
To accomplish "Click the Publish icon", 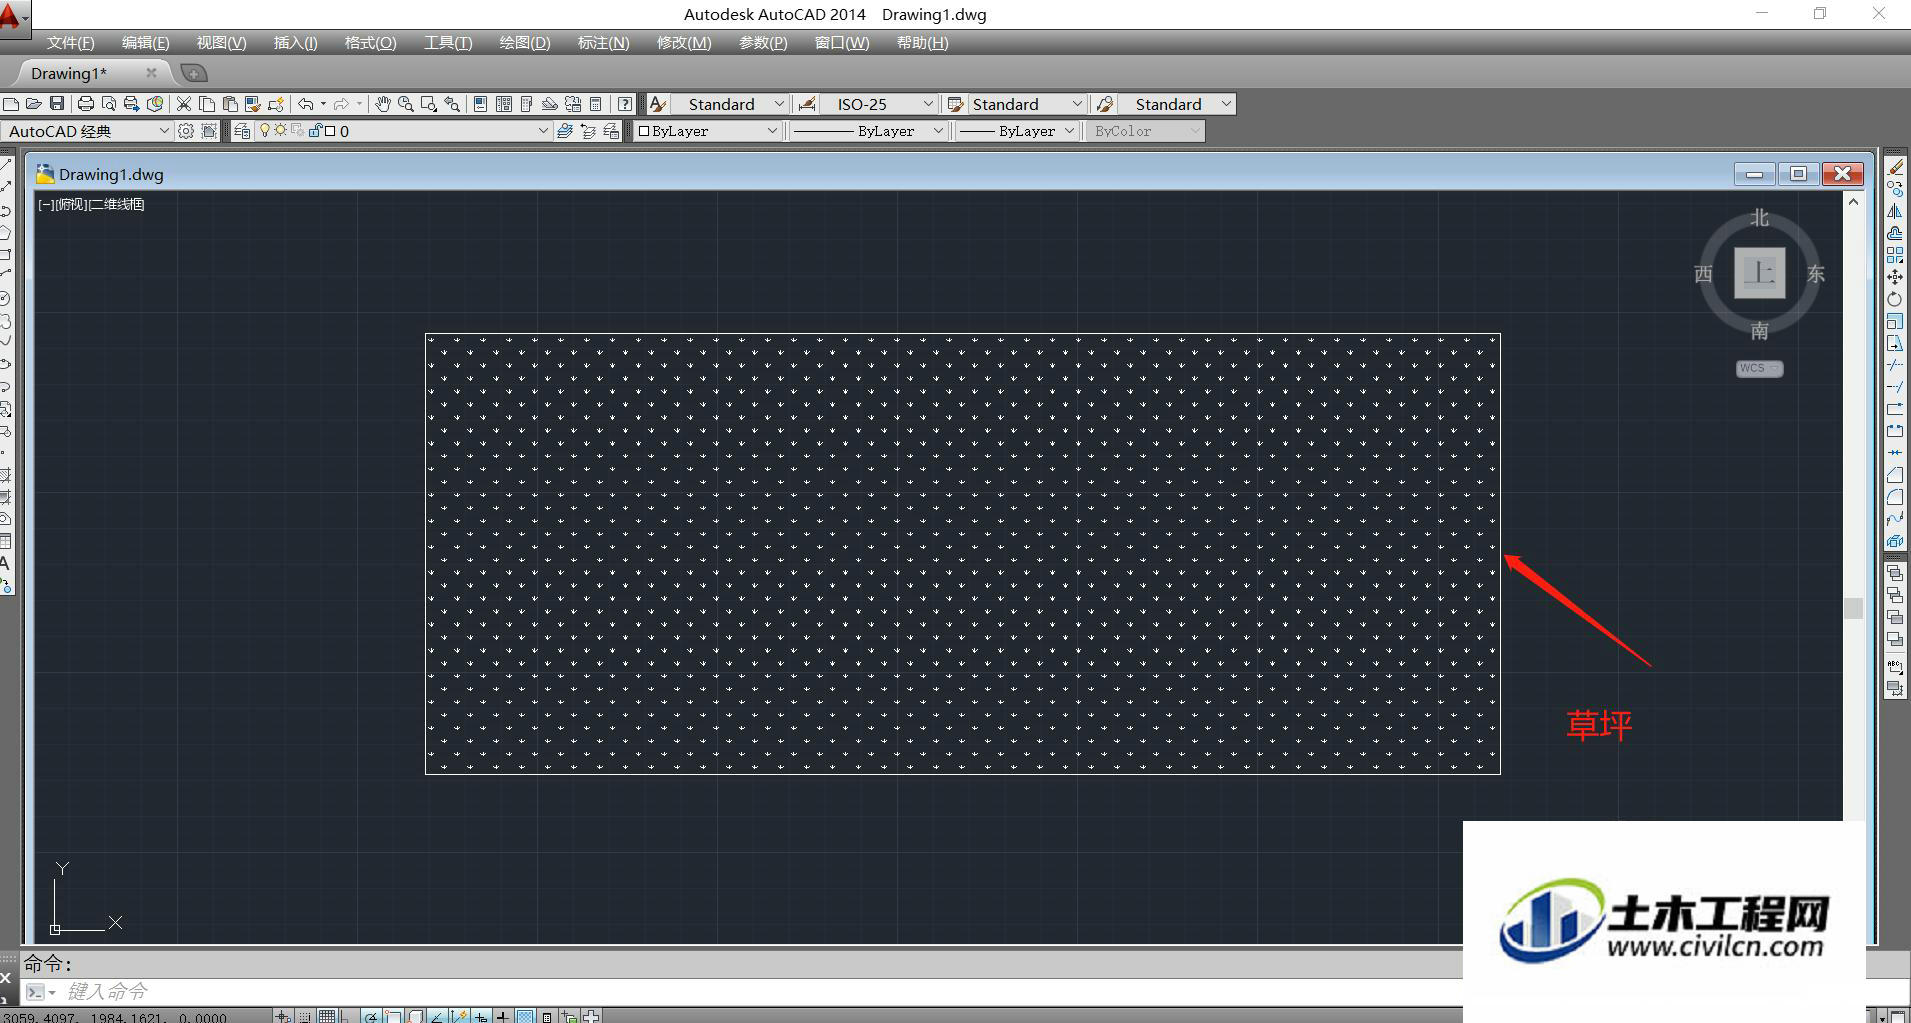I will (x=131, y=104).
